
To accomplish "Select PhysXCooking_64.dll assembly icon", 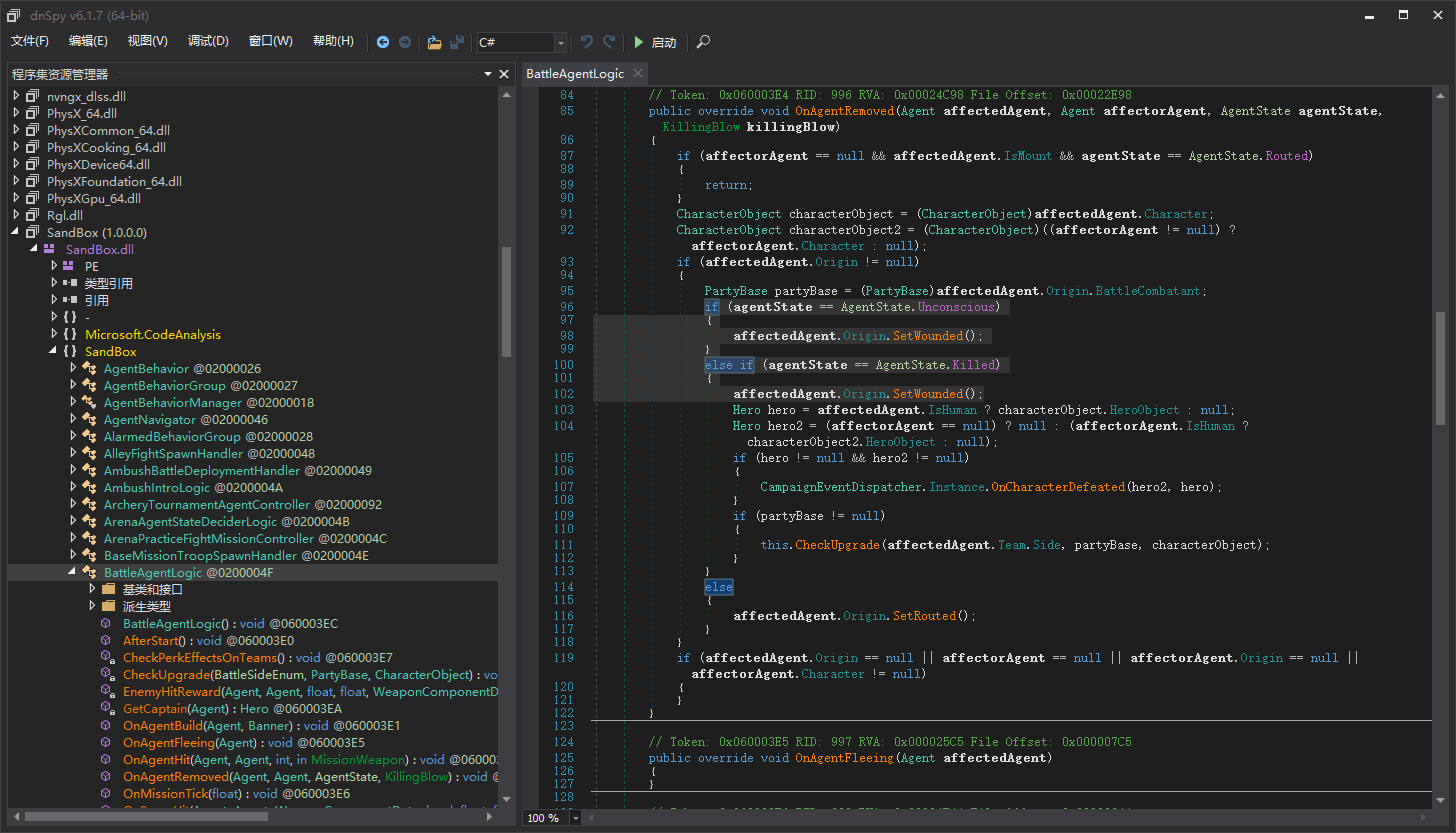I will [33, 147].
